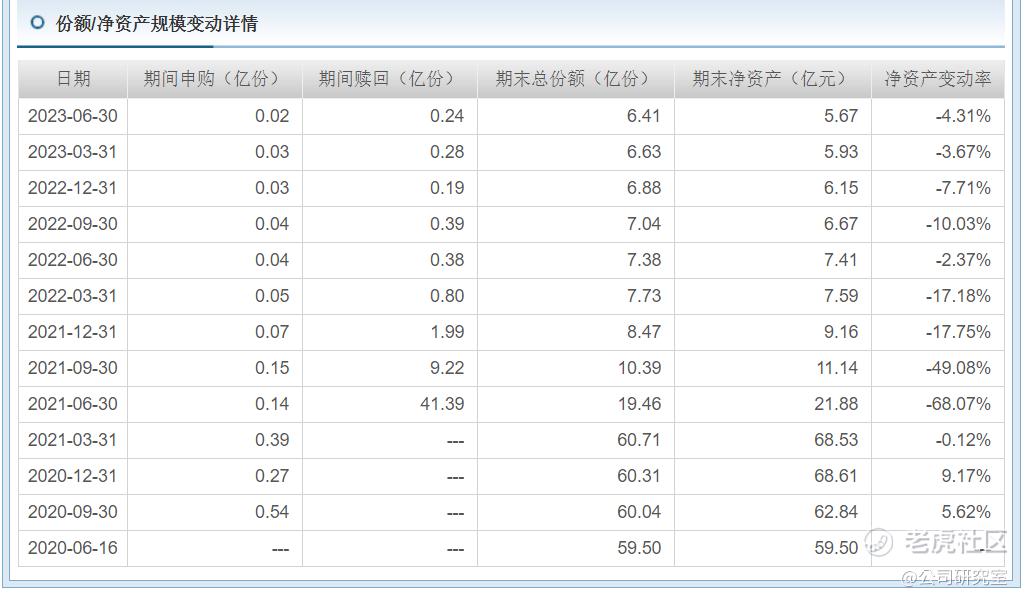Click the 期间赎回（亿份） column header
Viewport: 1027px width, 601px height.
point(390,79)
